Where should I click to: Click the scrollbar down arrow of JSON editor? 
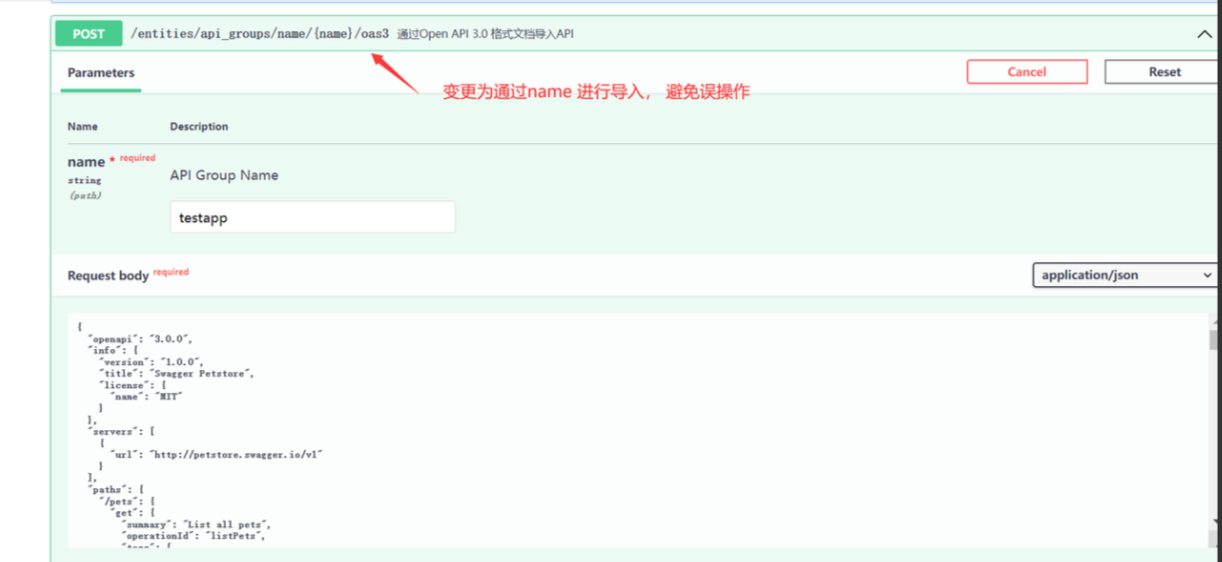pyautogui.click(x=1214, y=538)
